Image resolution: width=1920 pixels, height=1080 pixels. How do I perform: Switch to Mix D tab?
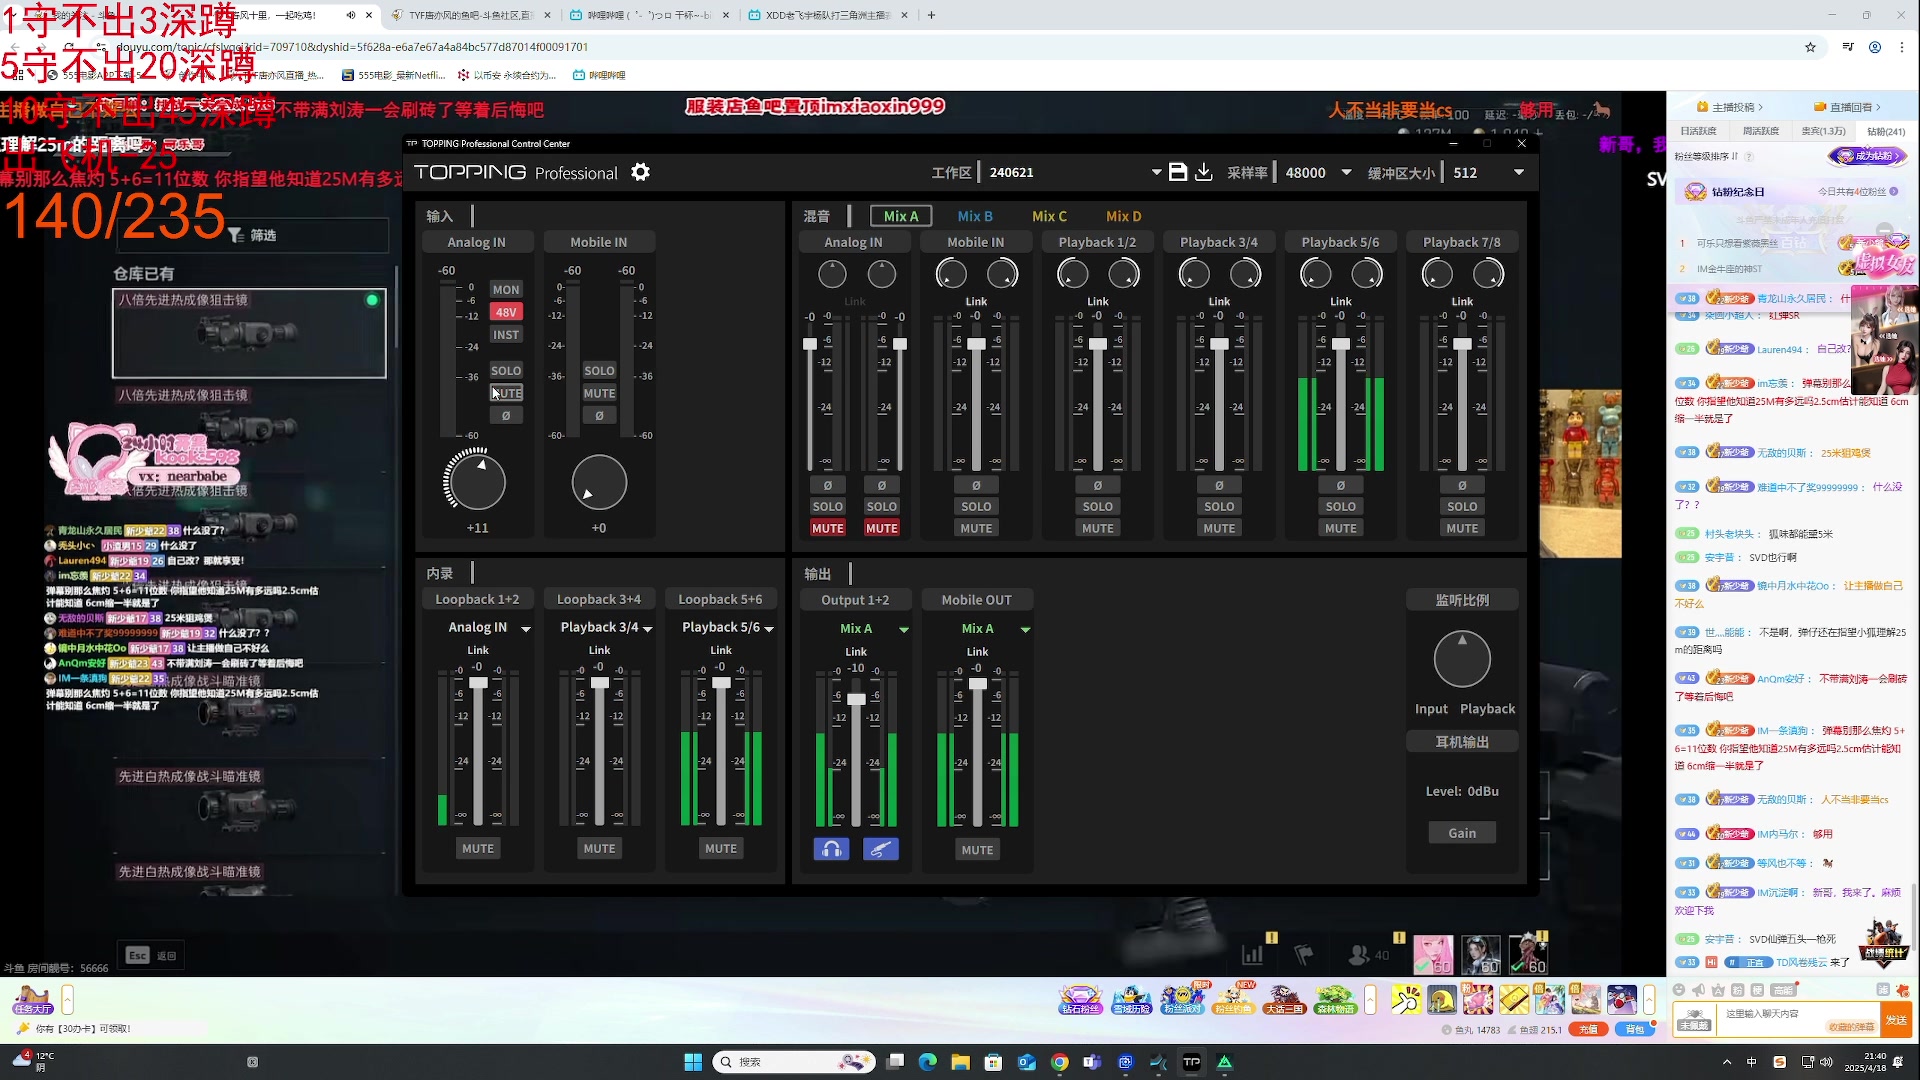click(1123, 216)
